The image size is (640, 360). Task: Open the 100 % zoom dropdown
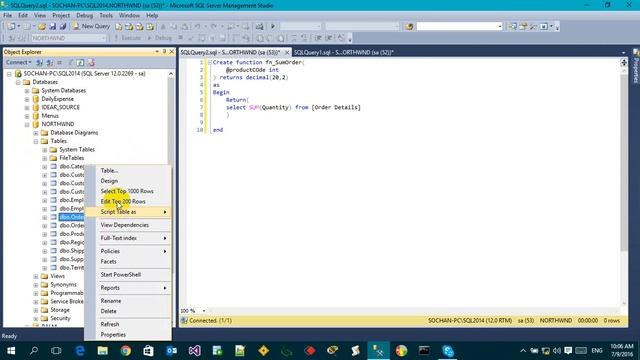click(204, 311)
